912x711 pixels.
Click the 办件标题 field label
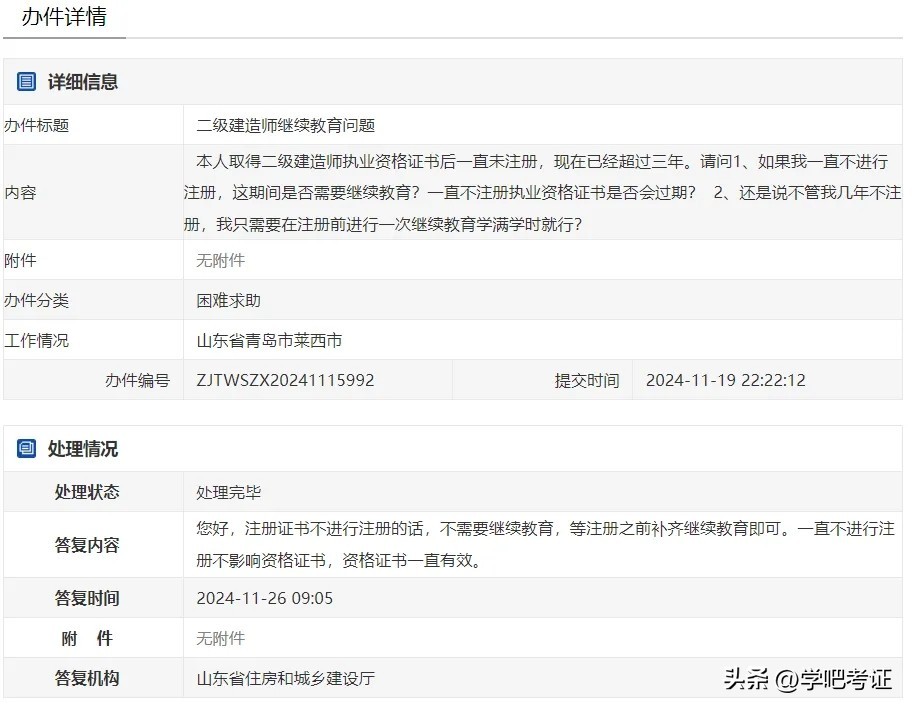pyautogui.click(x=37, y=125)
